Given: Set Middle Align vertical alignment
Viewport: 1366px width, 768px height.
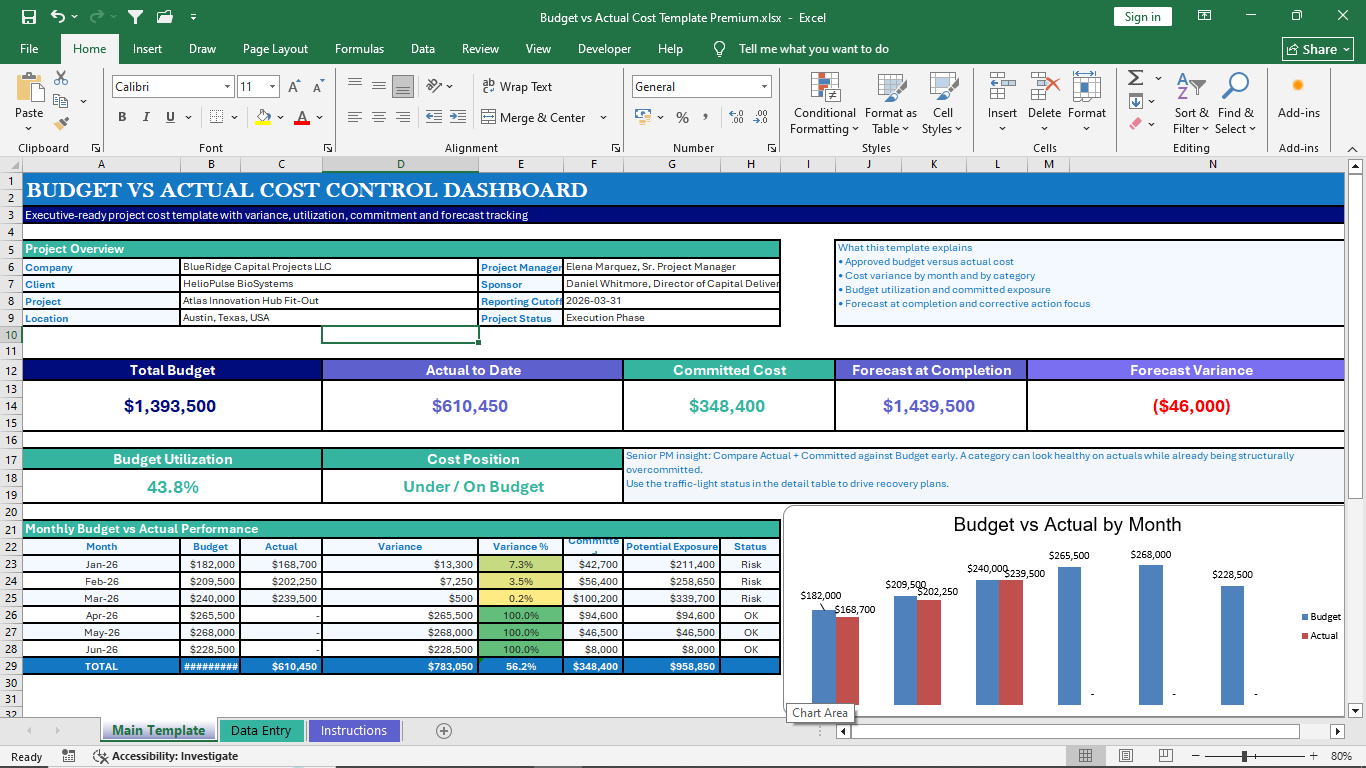Looking at the screenshot, I should [x=379, y=86].
